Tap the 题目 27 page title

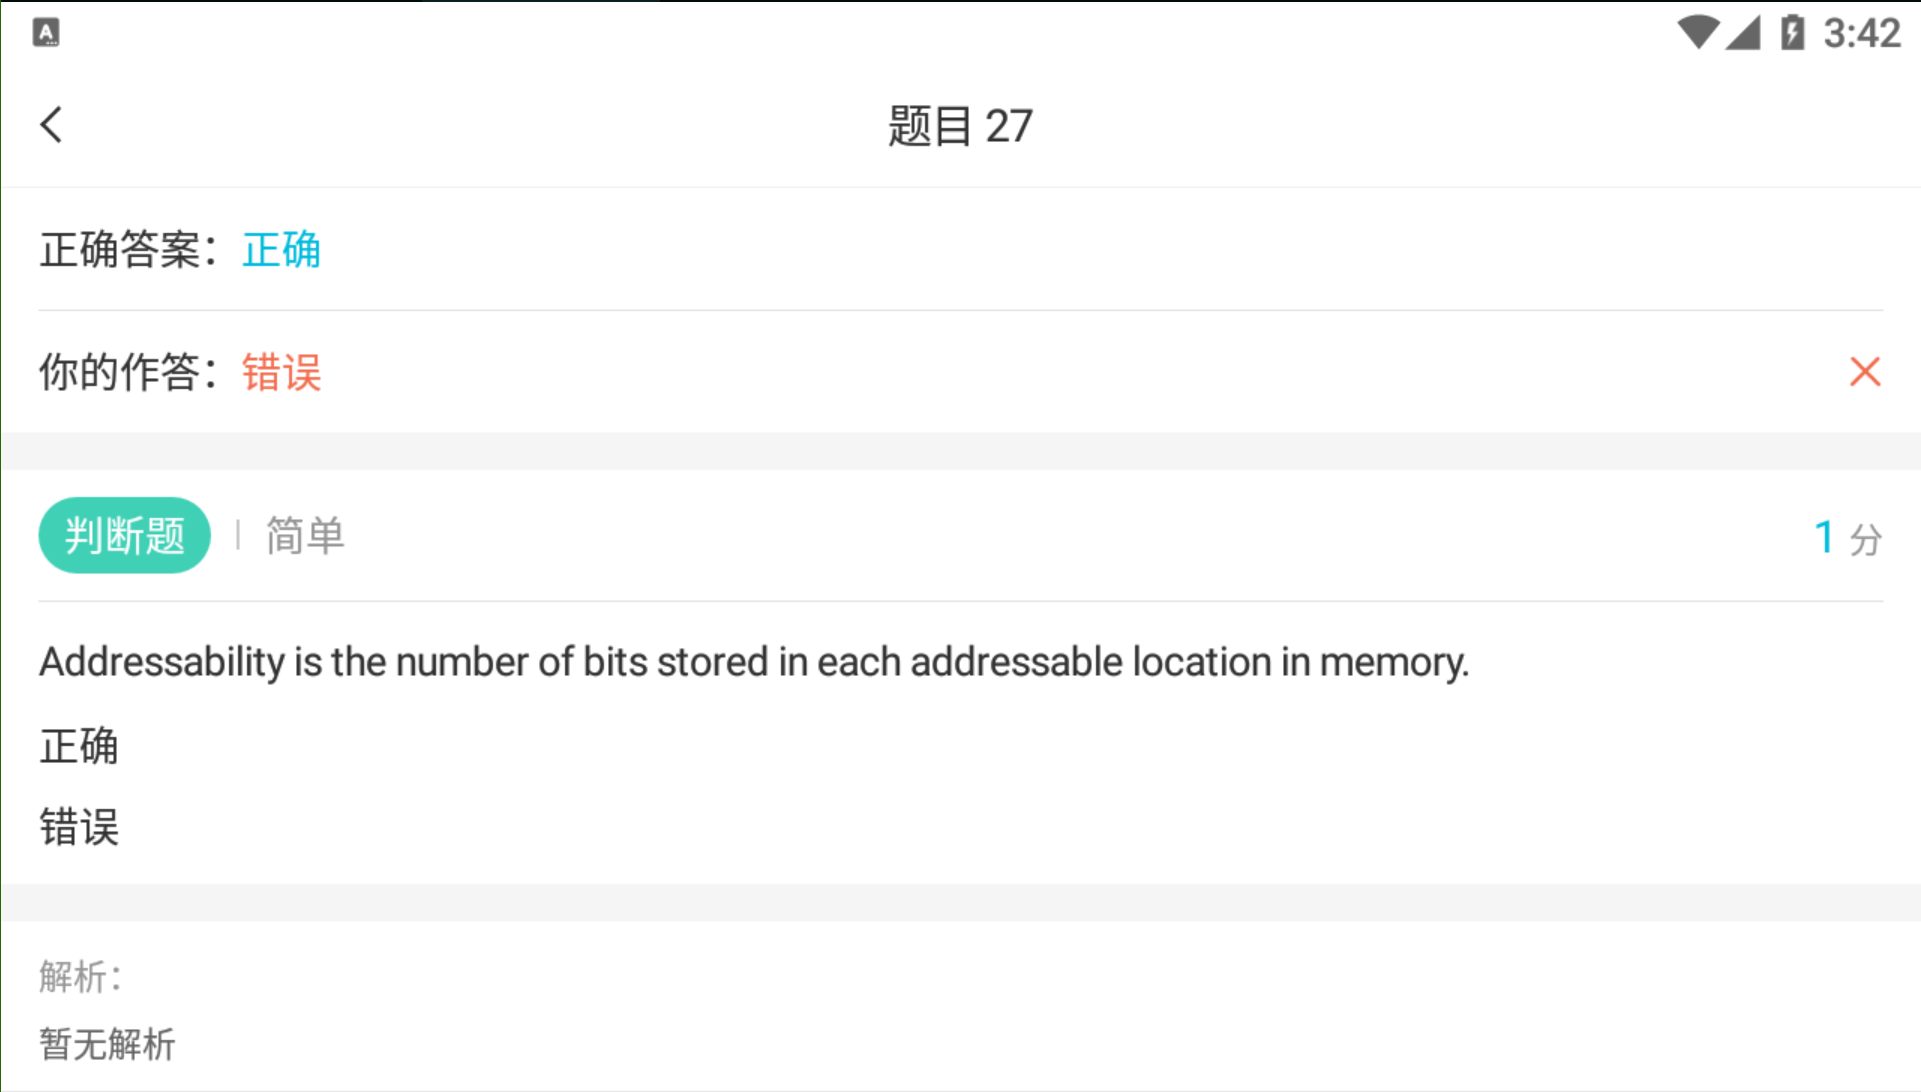960,126
